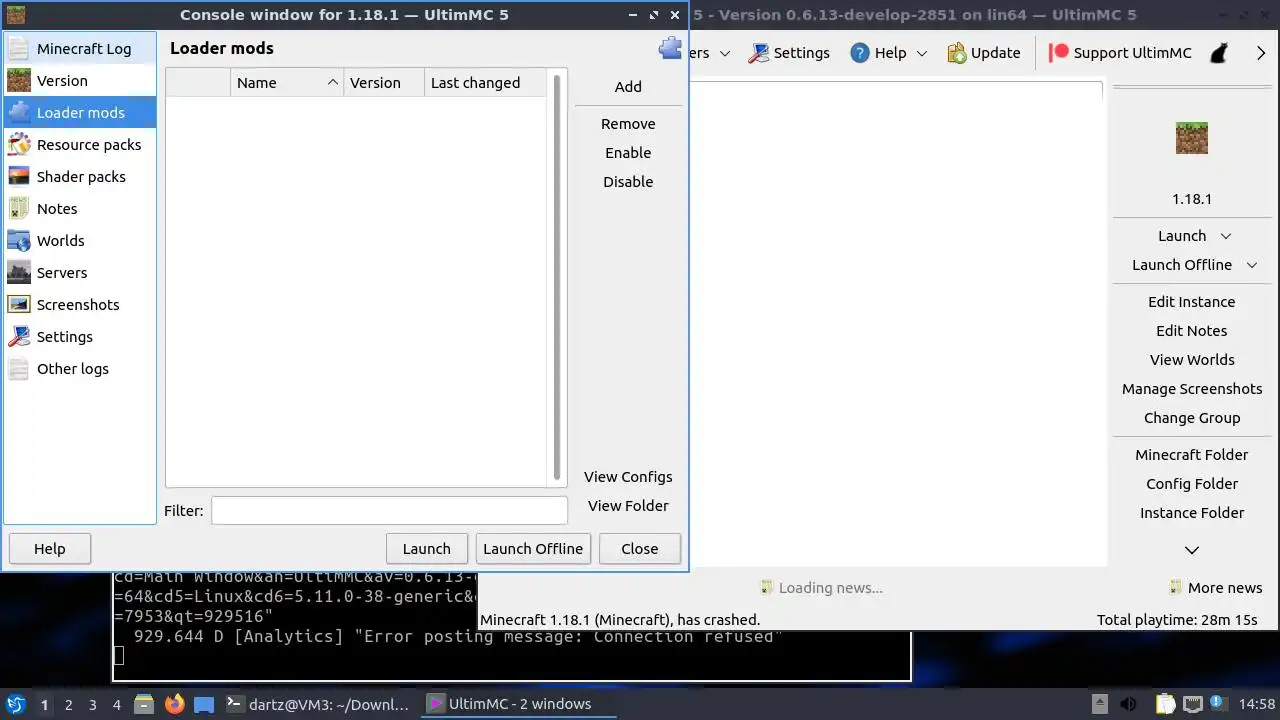
Task: Click the mods list vertical scrollbar
Action: (x=557, y=277)
